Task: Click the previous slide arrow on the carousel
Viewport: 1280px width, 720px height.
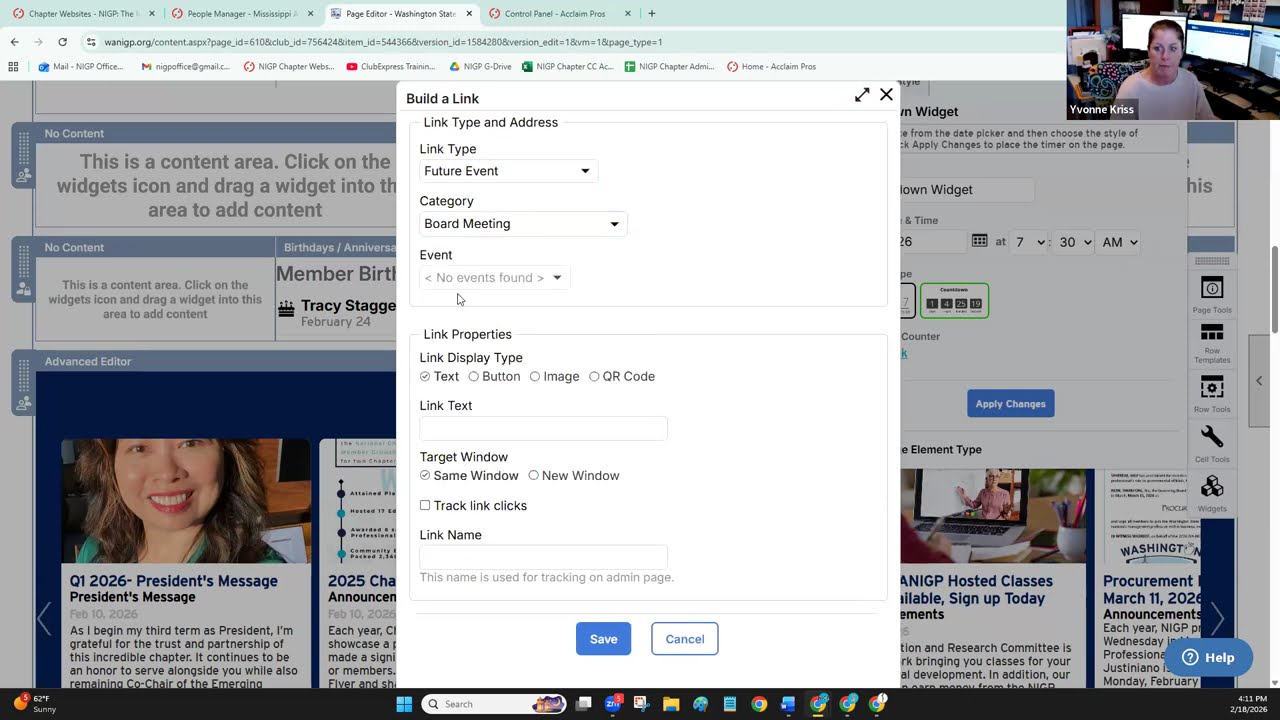Action: (44, 618)
